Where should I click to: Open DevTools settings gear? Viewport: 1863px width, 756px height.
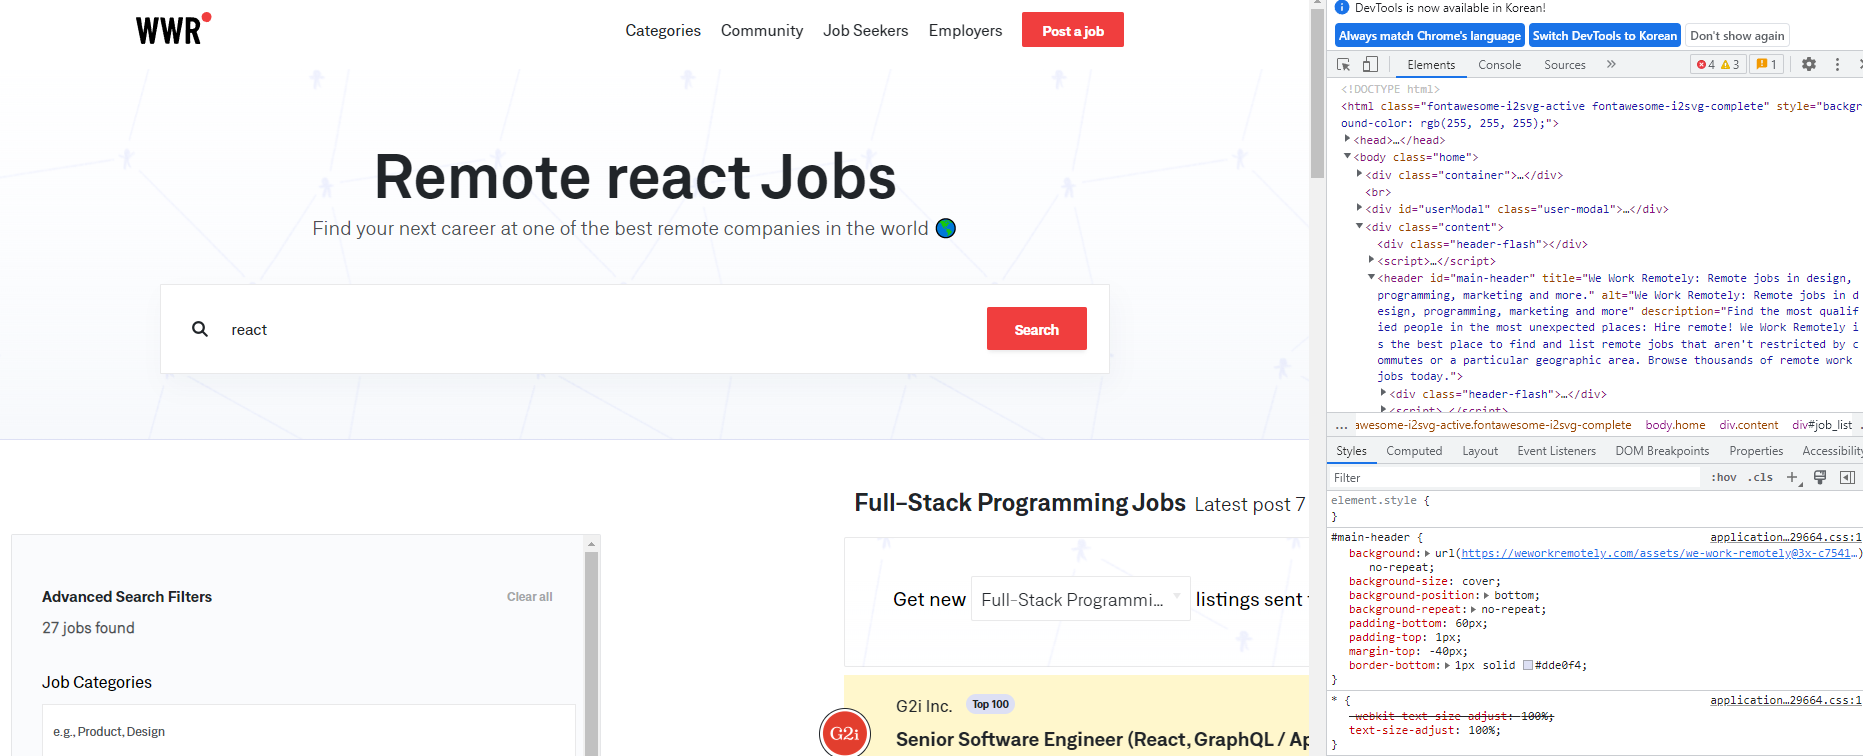1809,64
